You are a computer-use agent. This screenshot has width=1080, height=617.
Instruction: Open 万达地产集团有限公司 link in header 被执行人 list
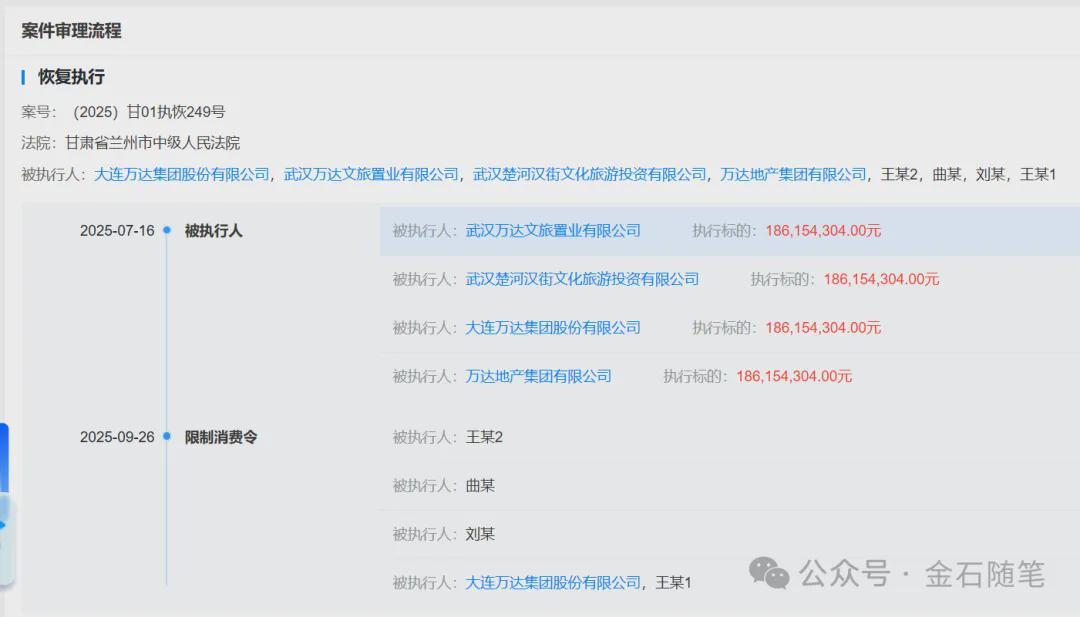[793, 174]
